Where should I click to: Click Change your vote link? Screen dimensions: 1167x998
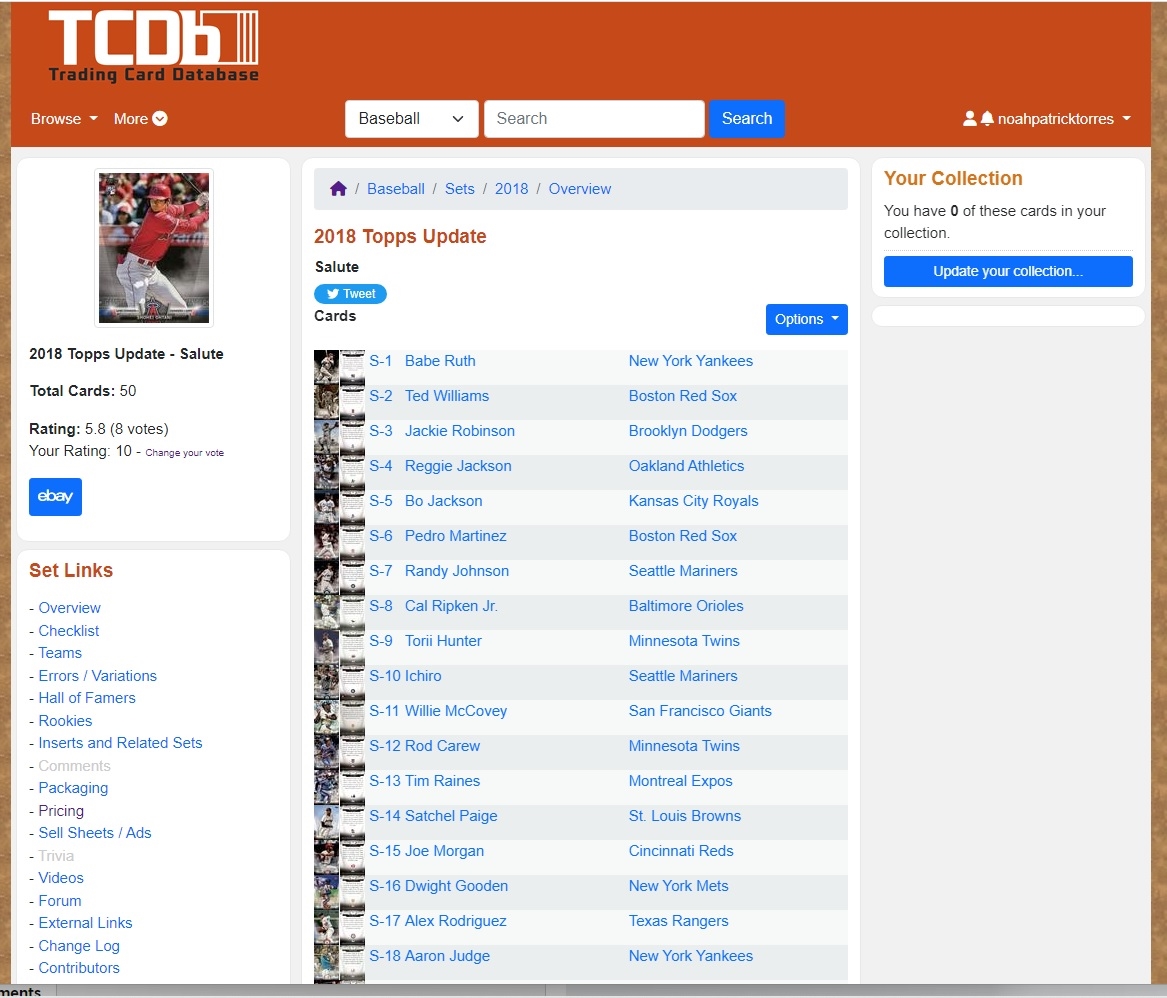185,452
